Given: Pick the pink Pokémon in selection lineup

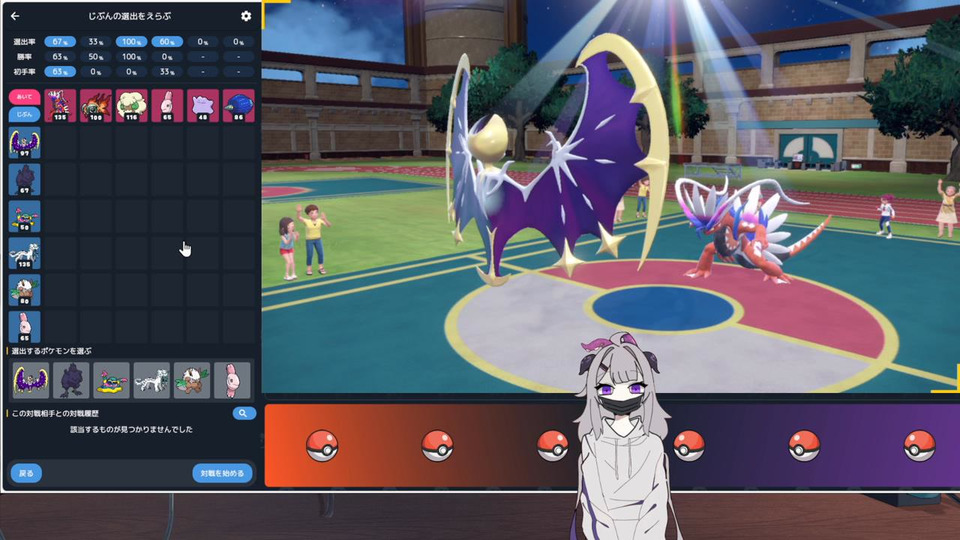Looking at the screenshot, I should 233,380.
